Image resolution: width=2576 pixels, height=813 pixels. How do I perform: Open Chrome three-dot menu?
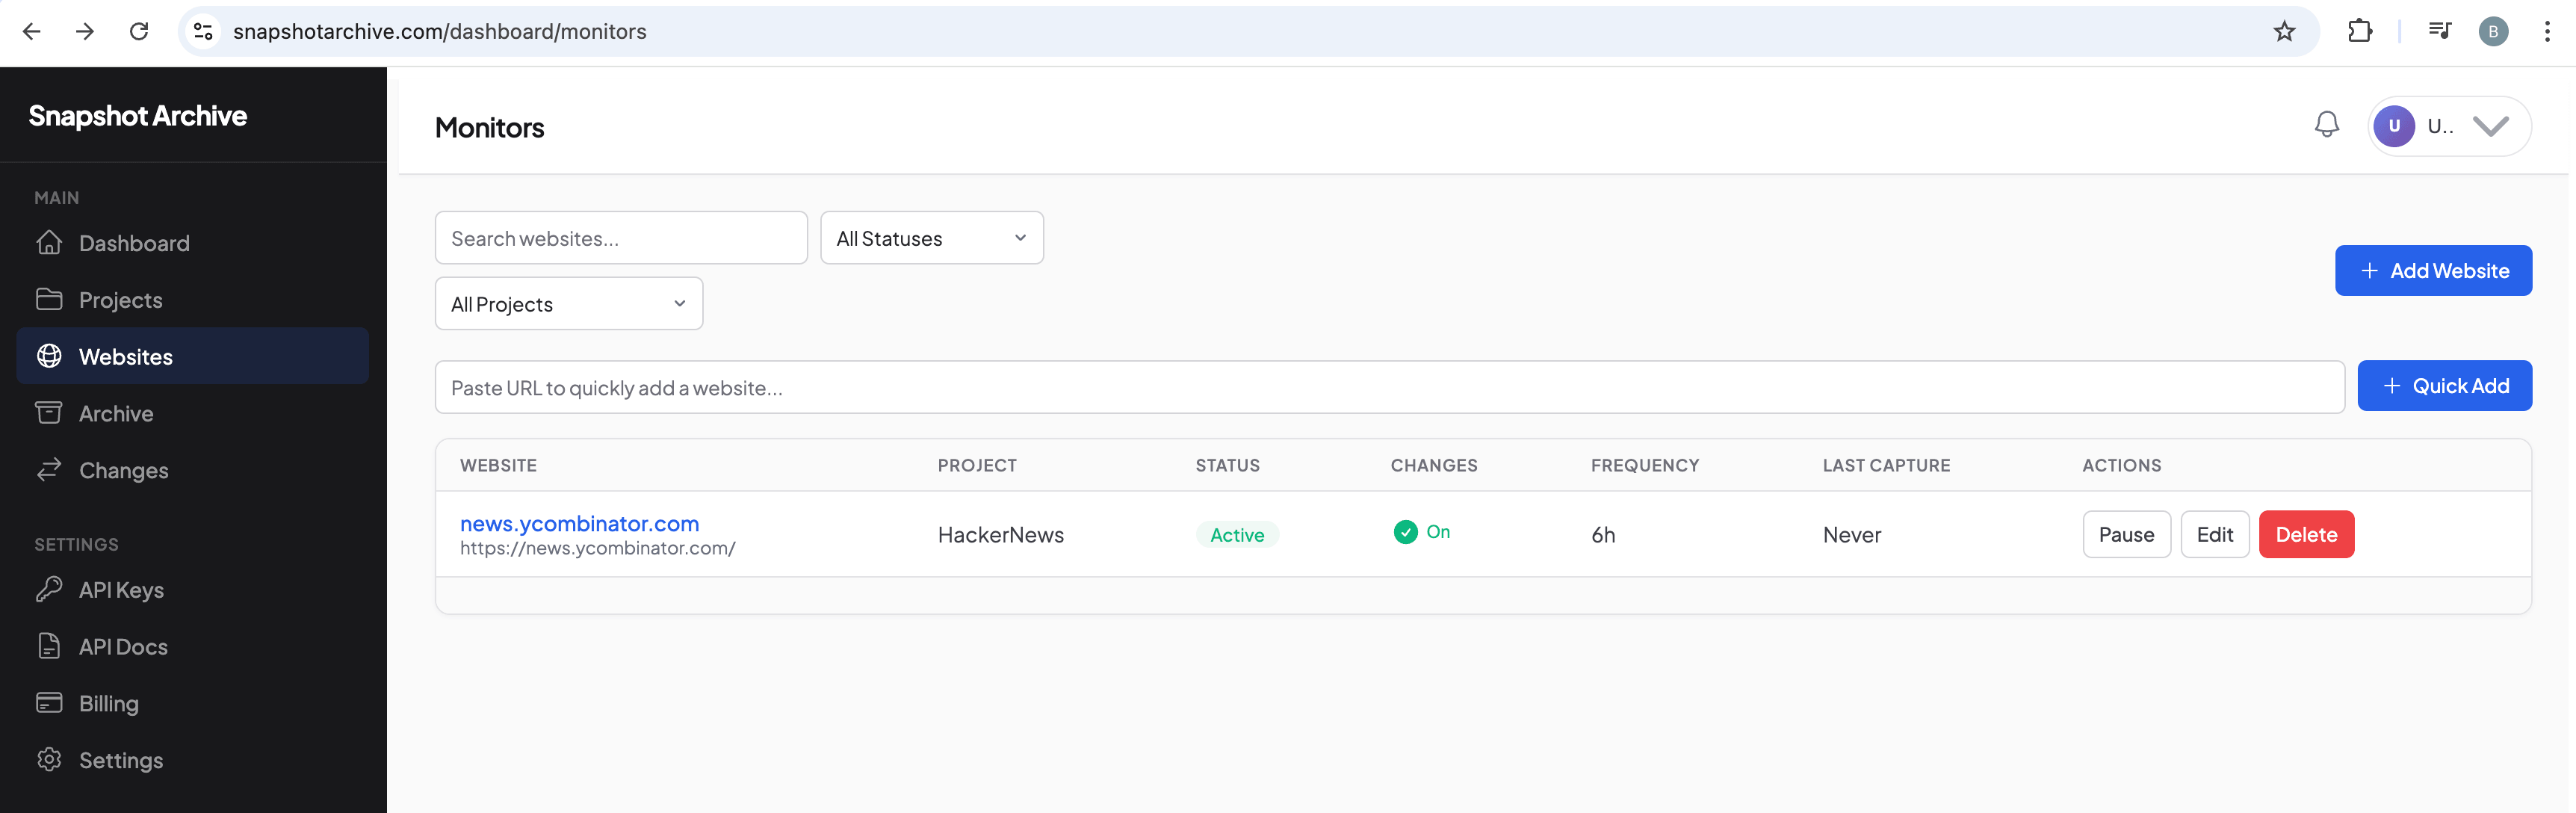click(2547, 31)
